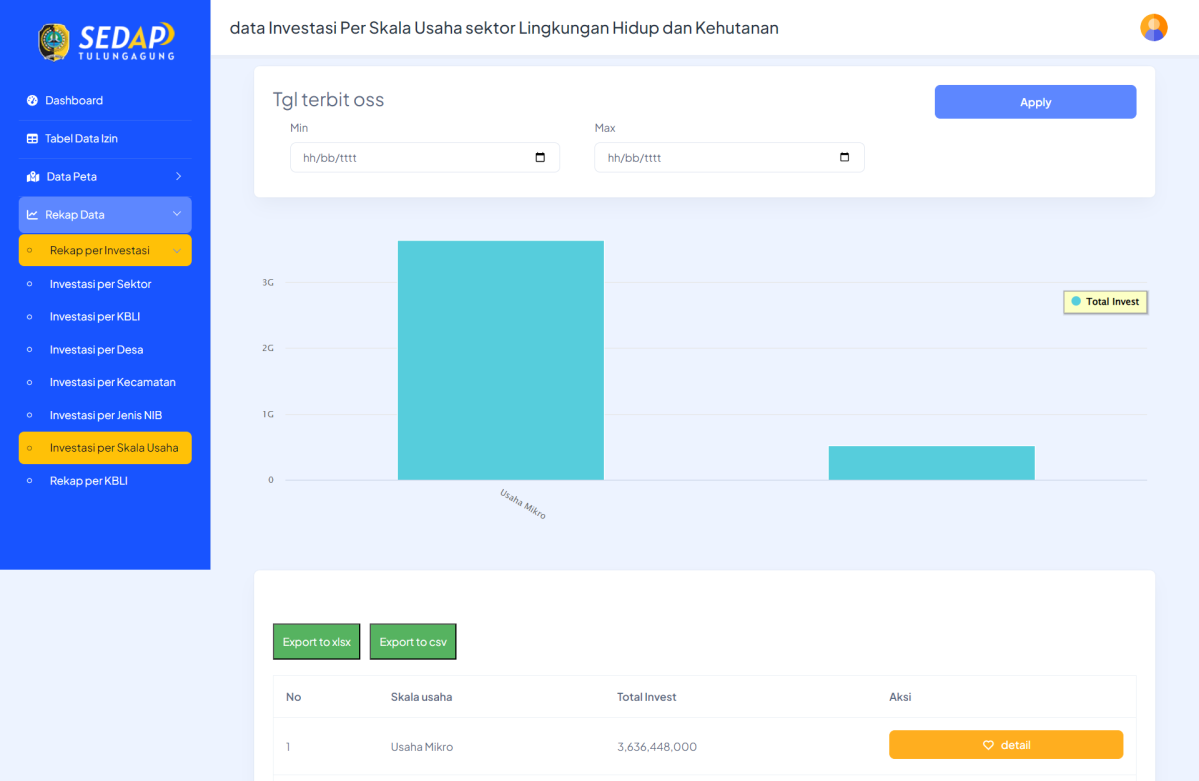Click the short second chart bar

[931, 463]
